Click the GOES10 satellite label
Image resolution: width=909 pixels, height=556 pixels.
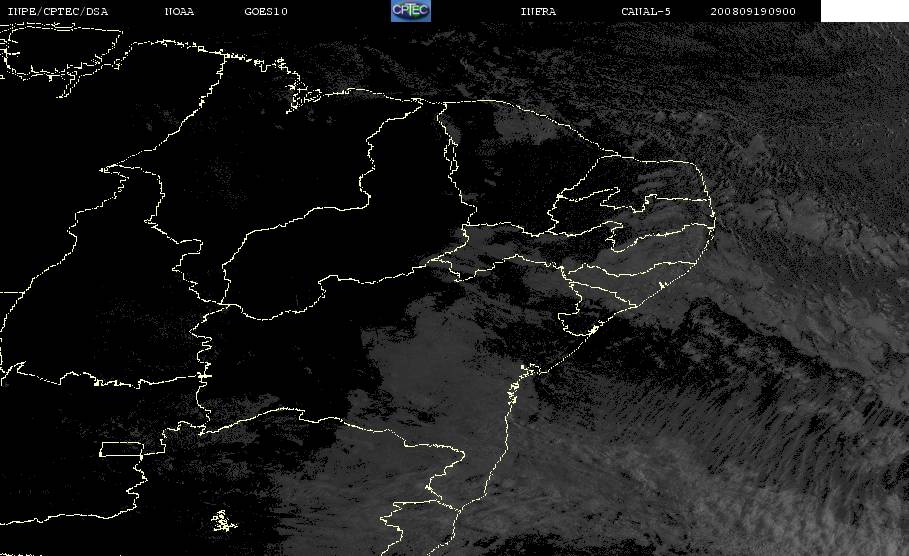[x=266, y=11]
